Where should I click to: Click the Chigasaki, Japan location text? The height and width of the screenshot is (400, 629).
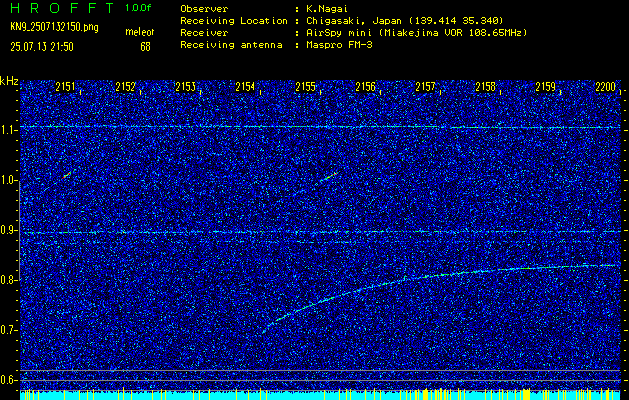[x=404, y=21]
